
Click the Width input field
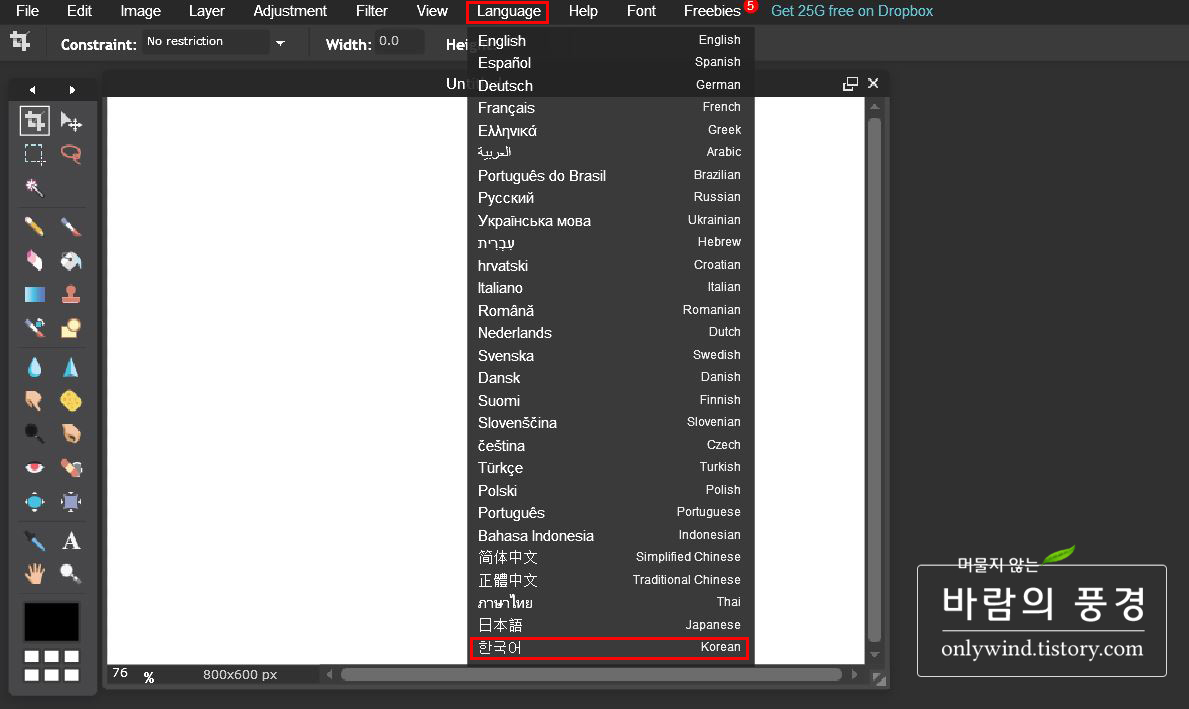coord(400,41)
